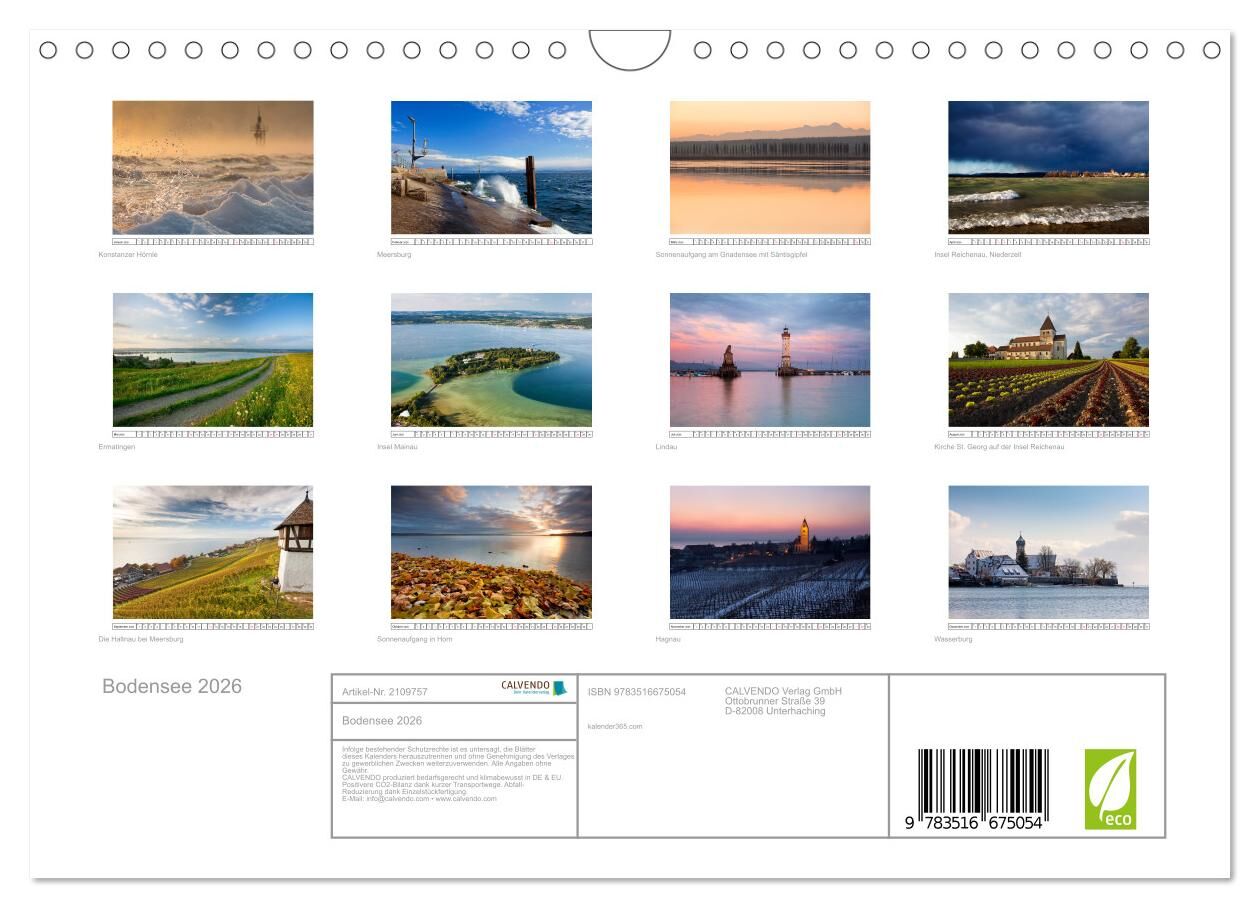Click the ISBN 9783516675054 text

point(637,692)
